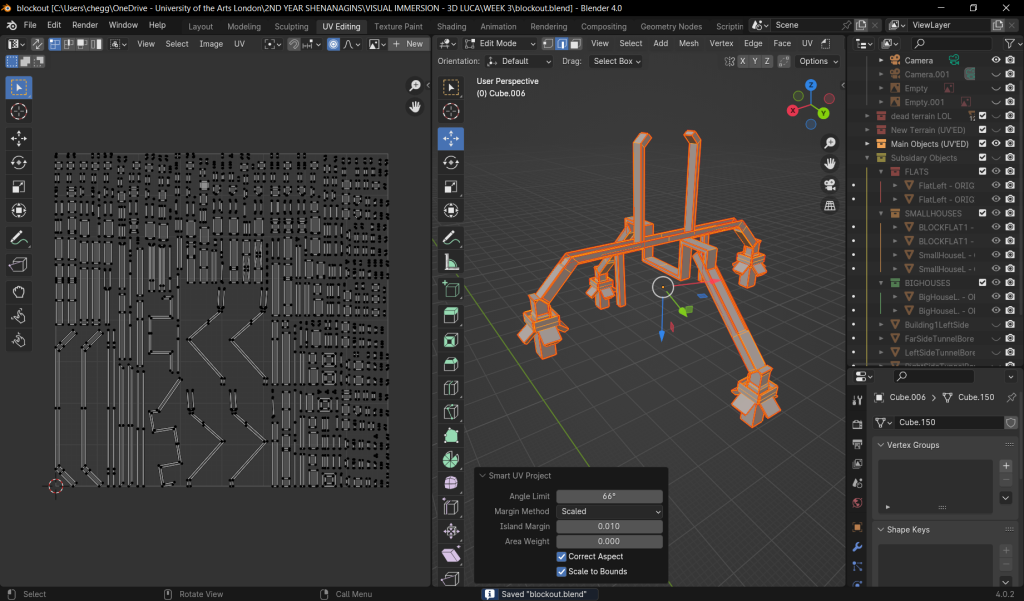
Task: Switch to the Texture Paint workspace tab
Action: [x=398, y=26]
